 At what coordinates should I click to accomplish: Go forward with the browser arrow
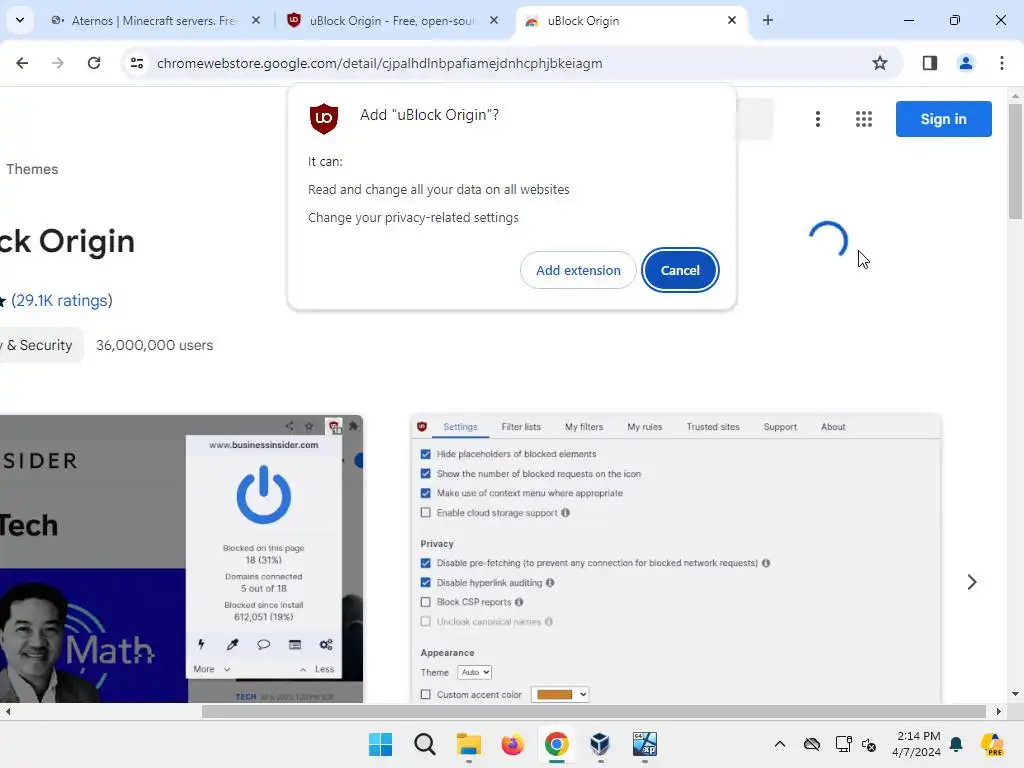pos(58,63)
